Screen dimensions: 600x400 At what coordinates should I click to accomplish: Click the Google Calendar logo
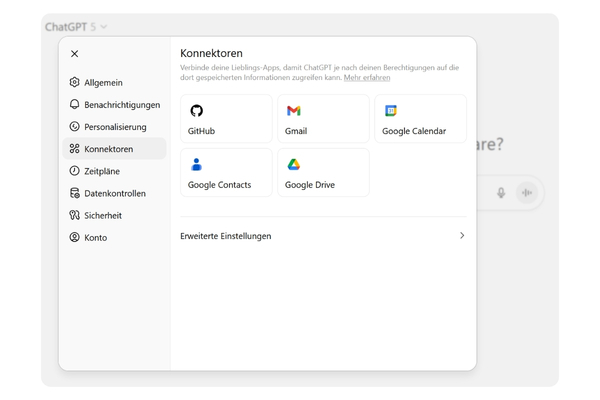391,111
